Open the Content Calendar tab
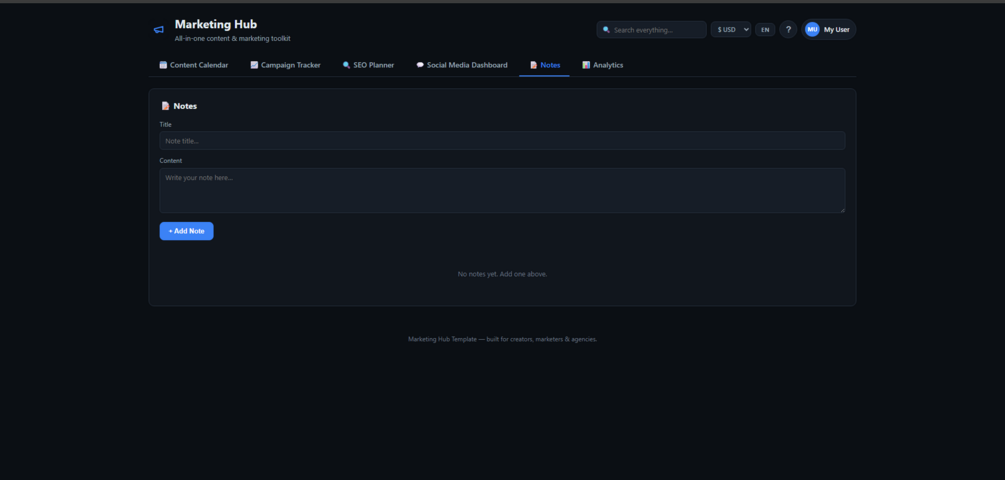 coord(194,65)
